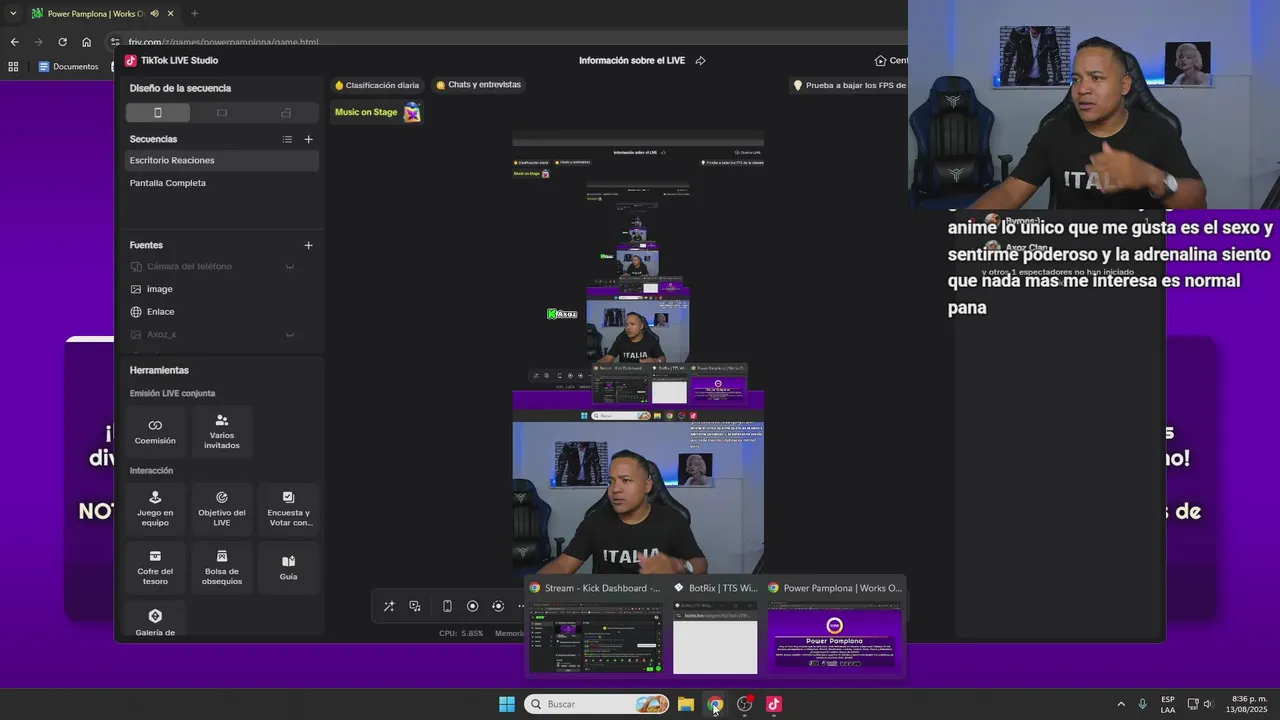Reload the browser page

tap(62, 42)
